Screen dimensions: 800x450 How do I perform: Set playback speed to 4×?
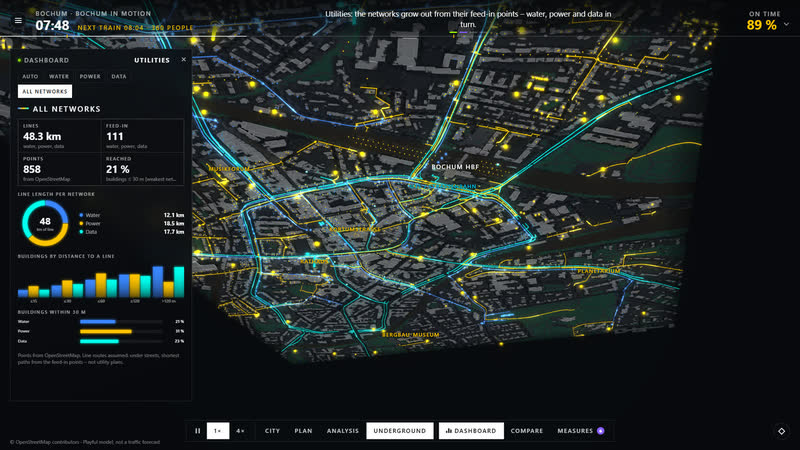click(x=240, y=431)
